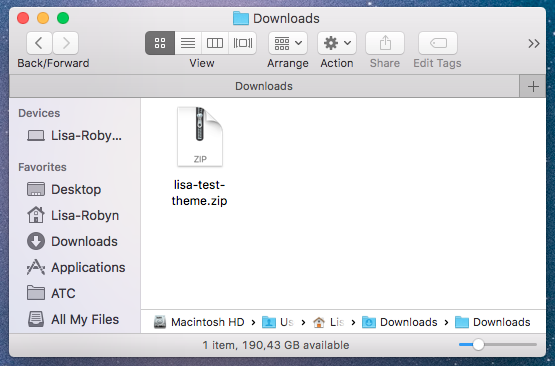Image resolution: width=555 pixels, height=366 pixels.
Task: Switch to Cover Flow view
Action: (x=243, y=43)
